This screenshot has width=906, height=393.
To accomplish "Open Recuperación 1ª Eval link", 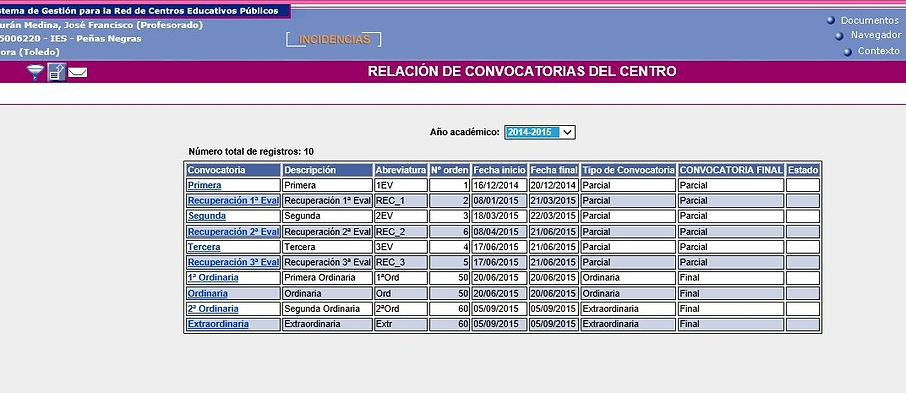I will point(233,201).
